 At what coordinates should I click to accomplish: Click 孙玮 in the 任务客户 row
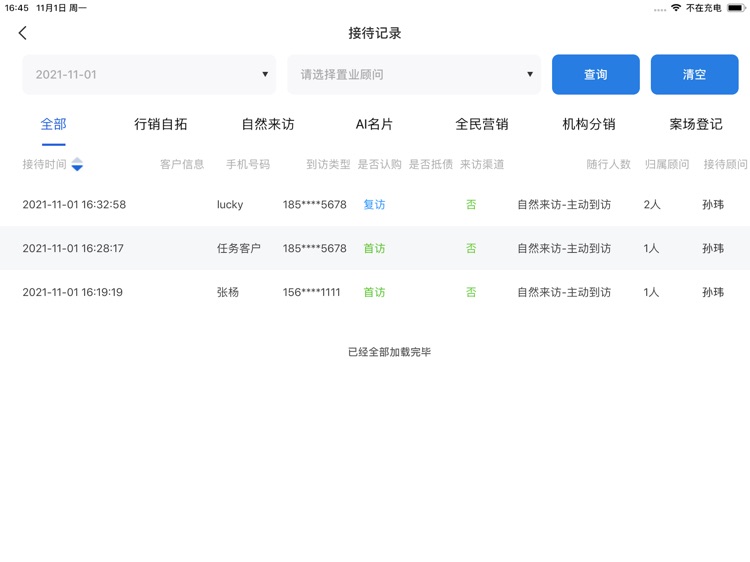click(x=713, y=248)
